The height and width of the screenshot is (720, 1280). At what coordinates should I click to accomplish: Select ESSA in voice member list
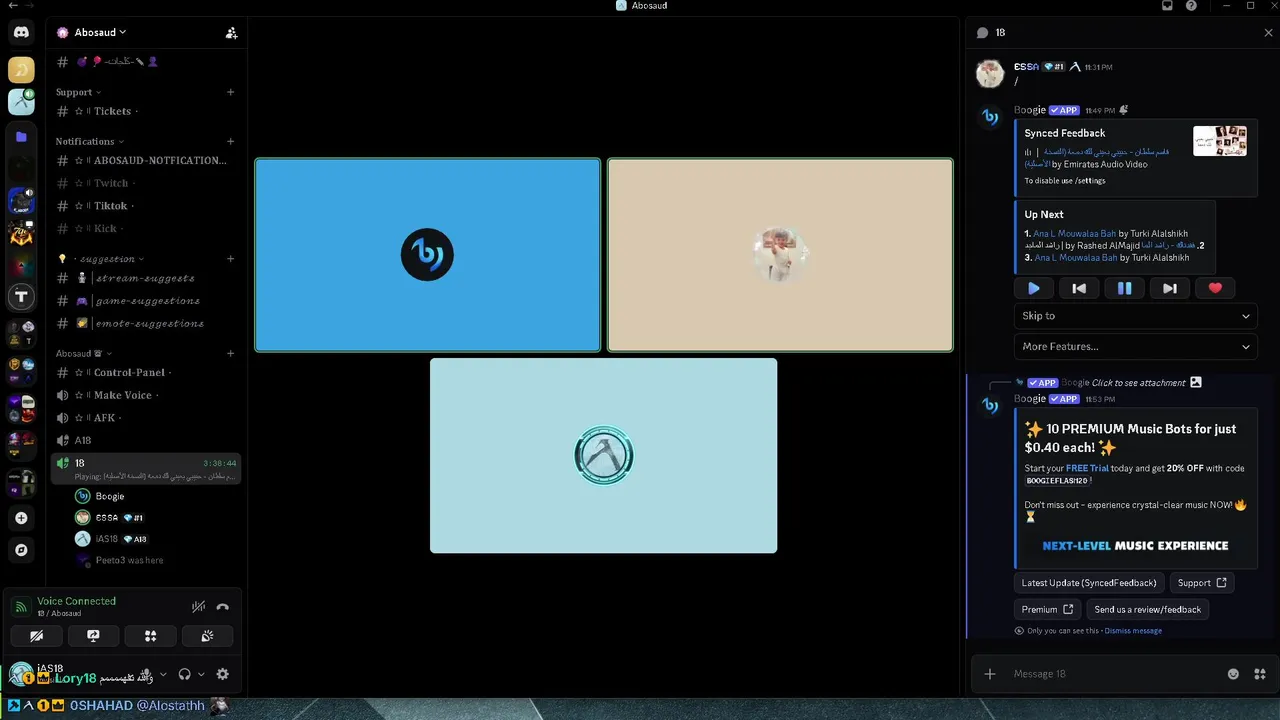coord(156,518)
